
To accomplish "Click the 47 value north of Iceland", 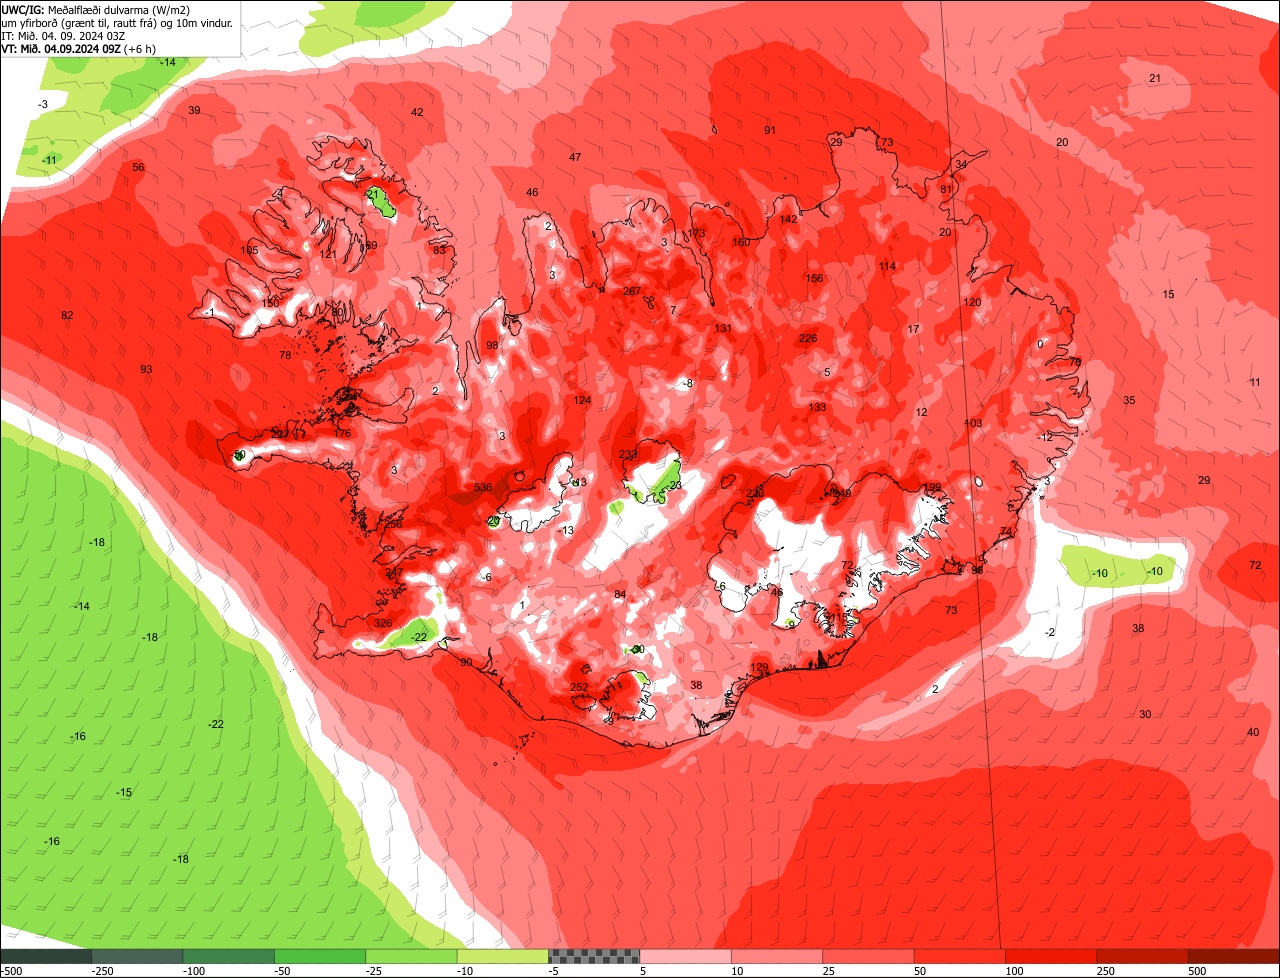I will pyautogui.click(x=575, y=157).
